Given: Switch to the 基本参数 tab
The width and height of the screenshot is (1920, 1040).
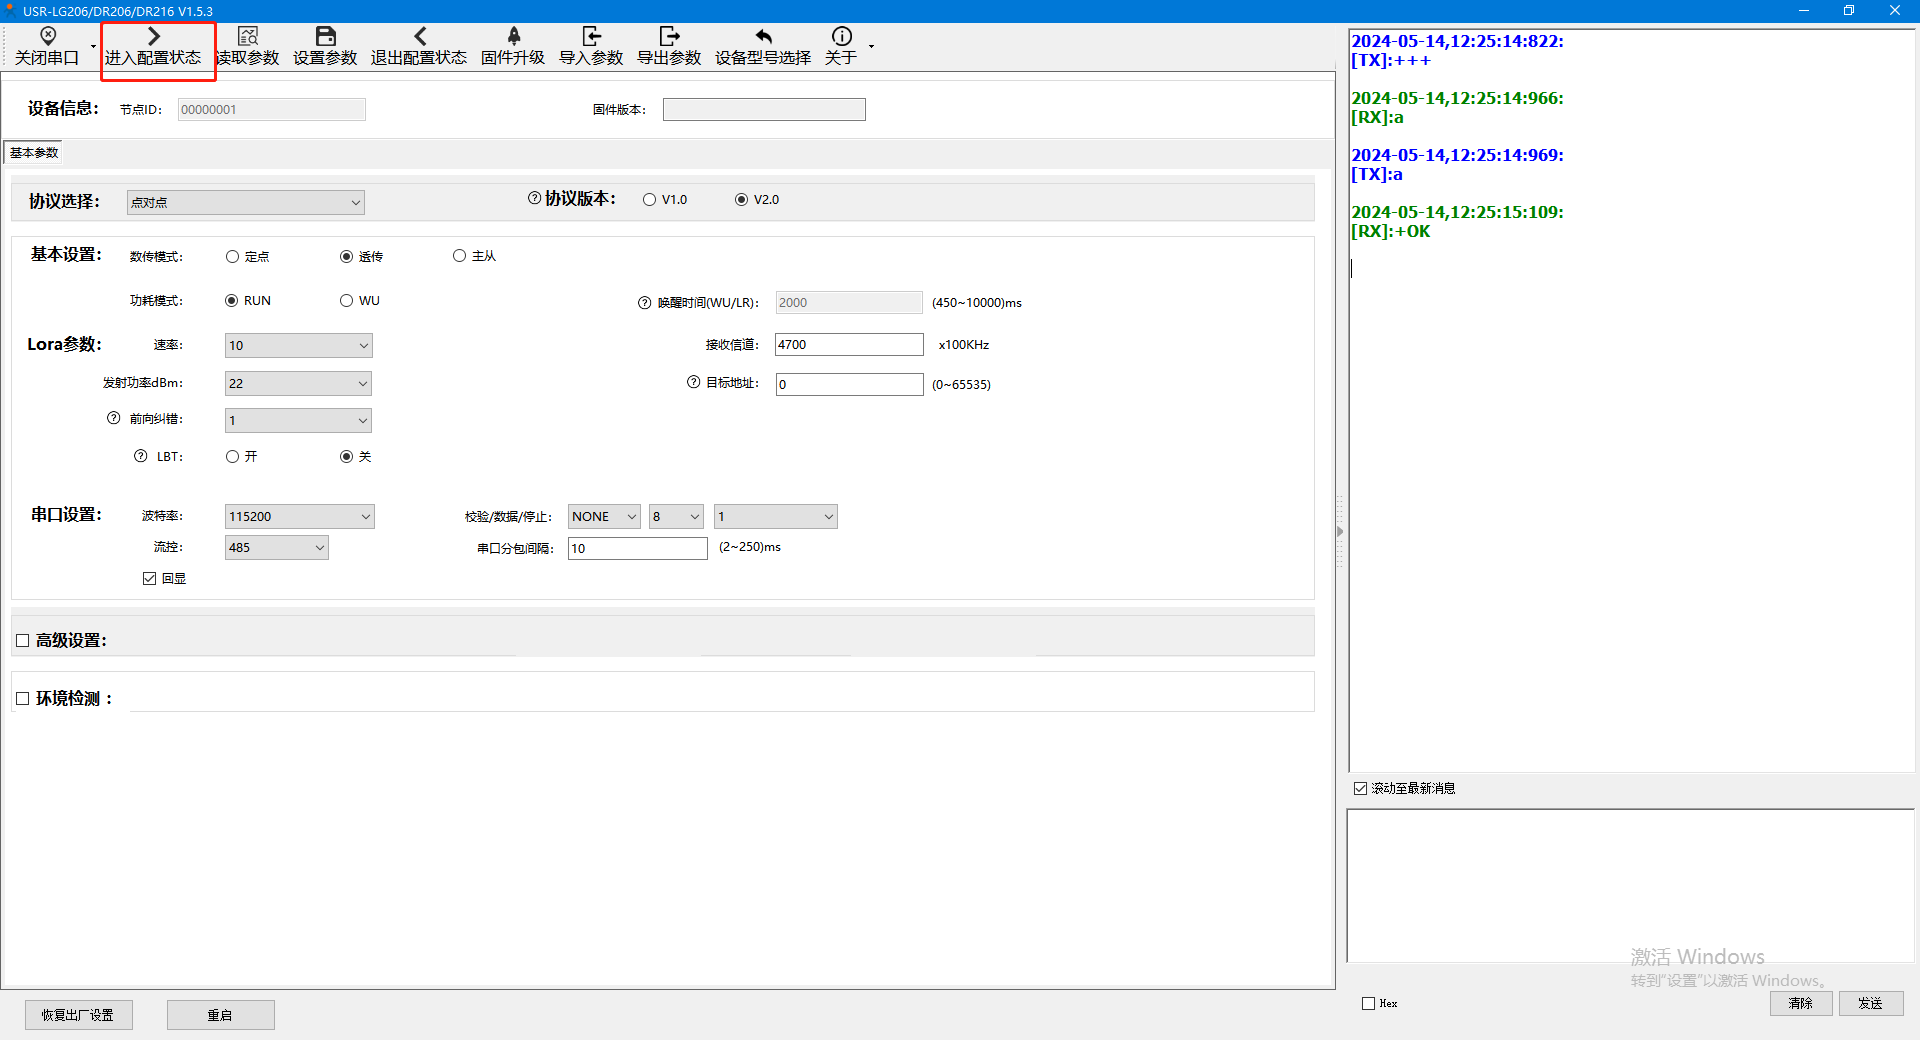Looking at the screenshot, I should pyautogui.click(x=34, y=153).
